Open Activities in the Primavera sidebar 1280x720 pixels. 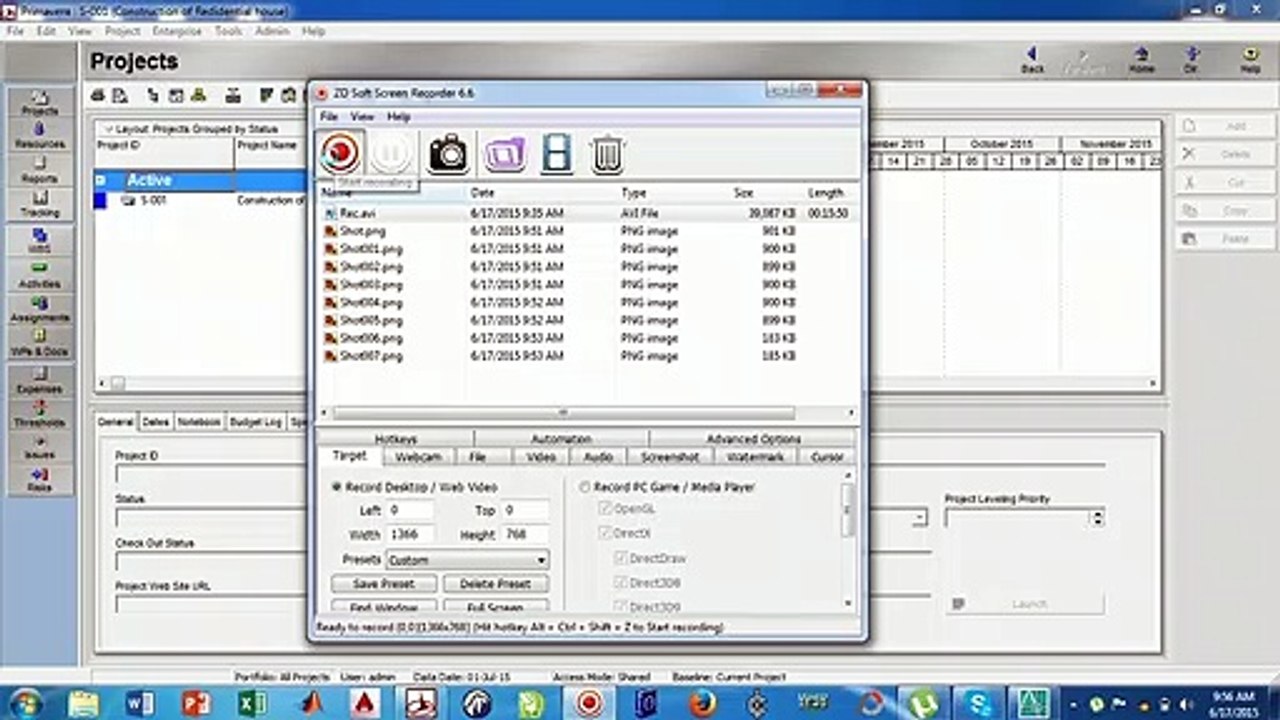(x=40, y=276)
